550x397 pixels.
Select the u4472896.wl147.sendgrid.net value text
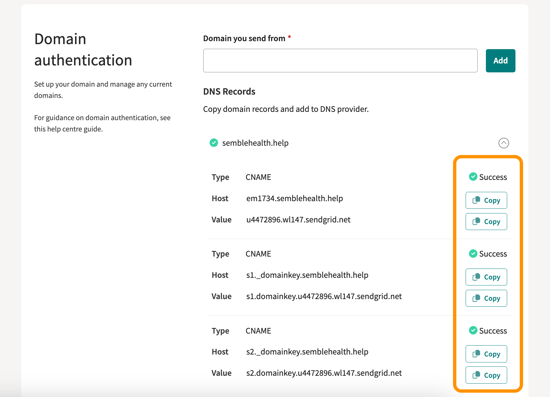tap(298, 220)
